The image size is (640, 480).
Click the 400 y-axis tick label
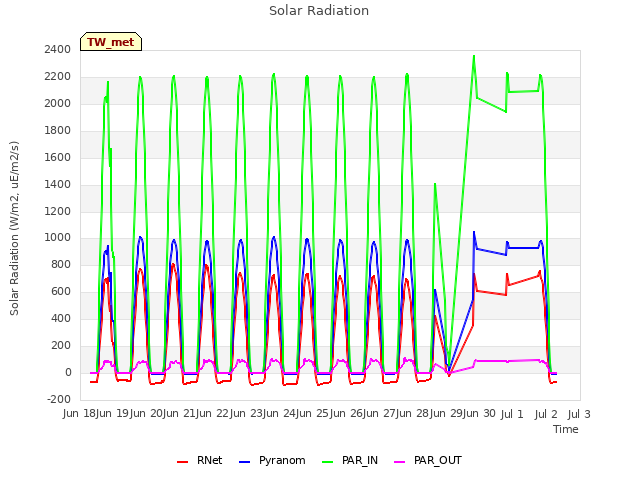(61, 318)
